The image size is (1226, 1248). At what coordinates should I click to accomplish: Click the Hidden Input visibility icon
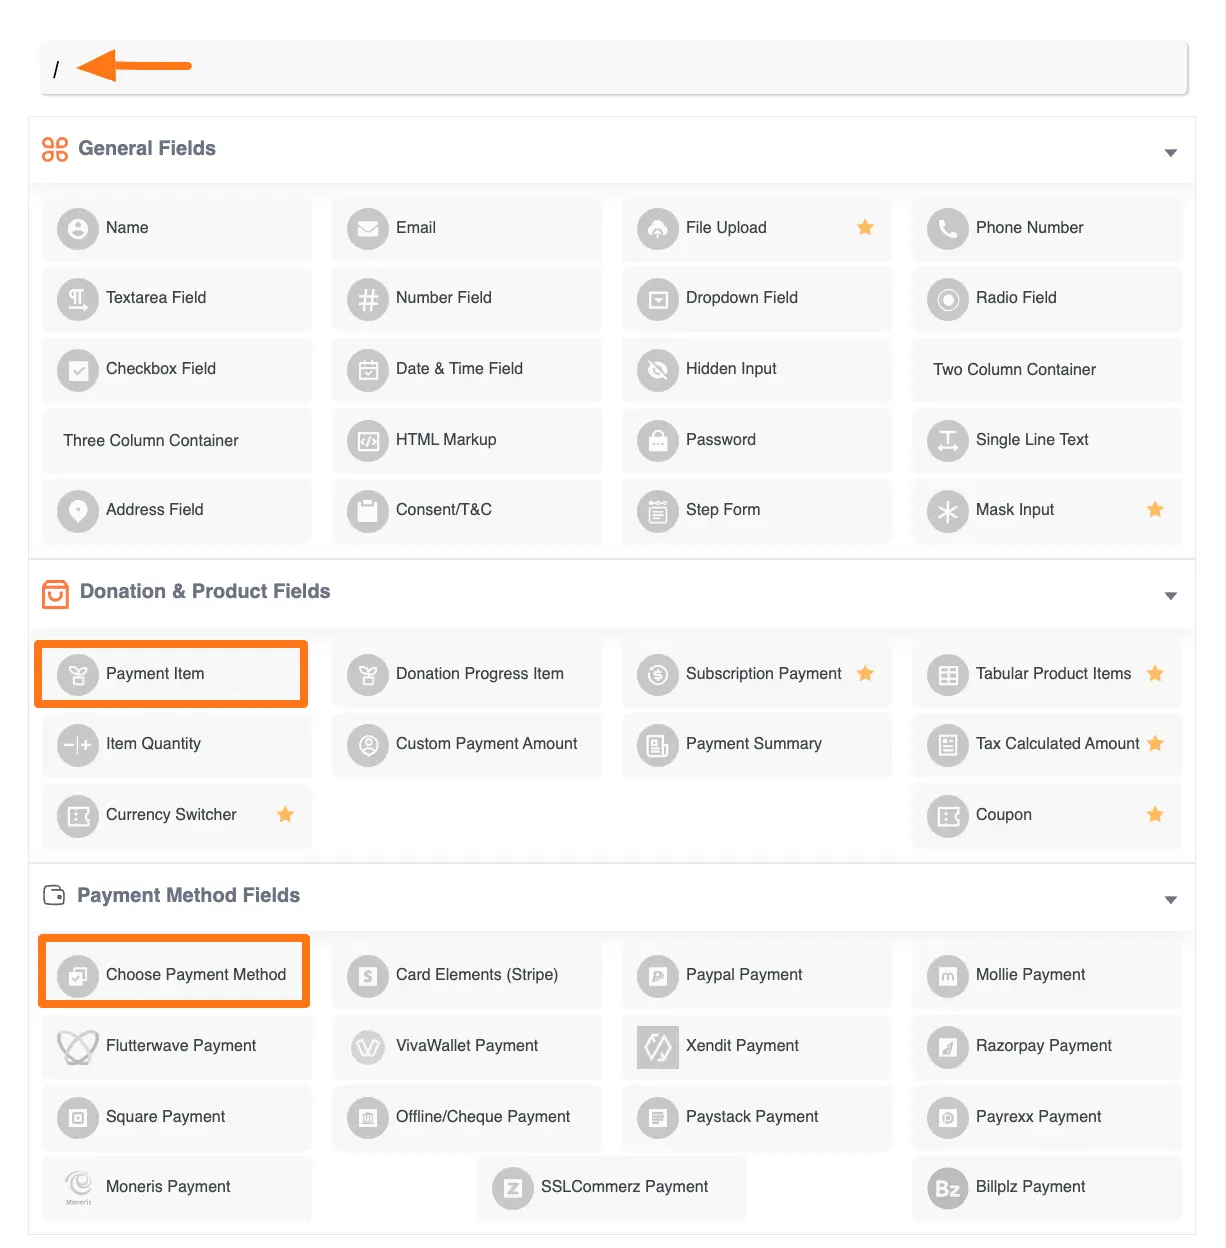point(657,370)
